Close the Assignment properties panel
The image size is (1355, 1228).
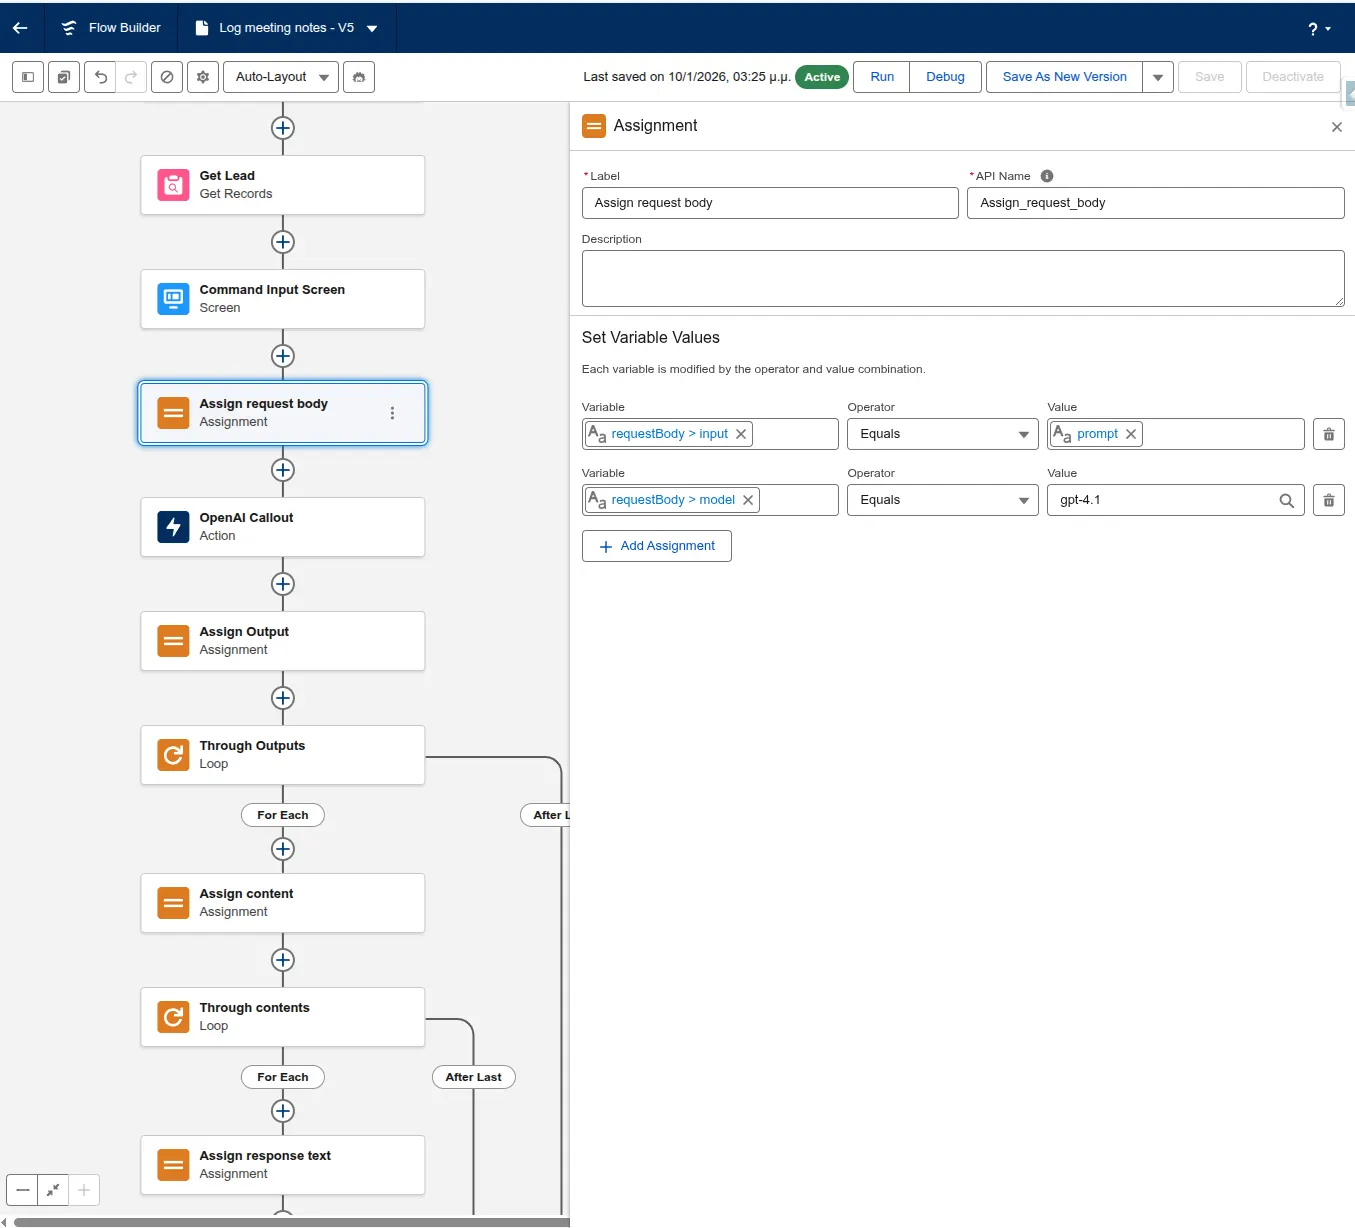(1336, 127)
